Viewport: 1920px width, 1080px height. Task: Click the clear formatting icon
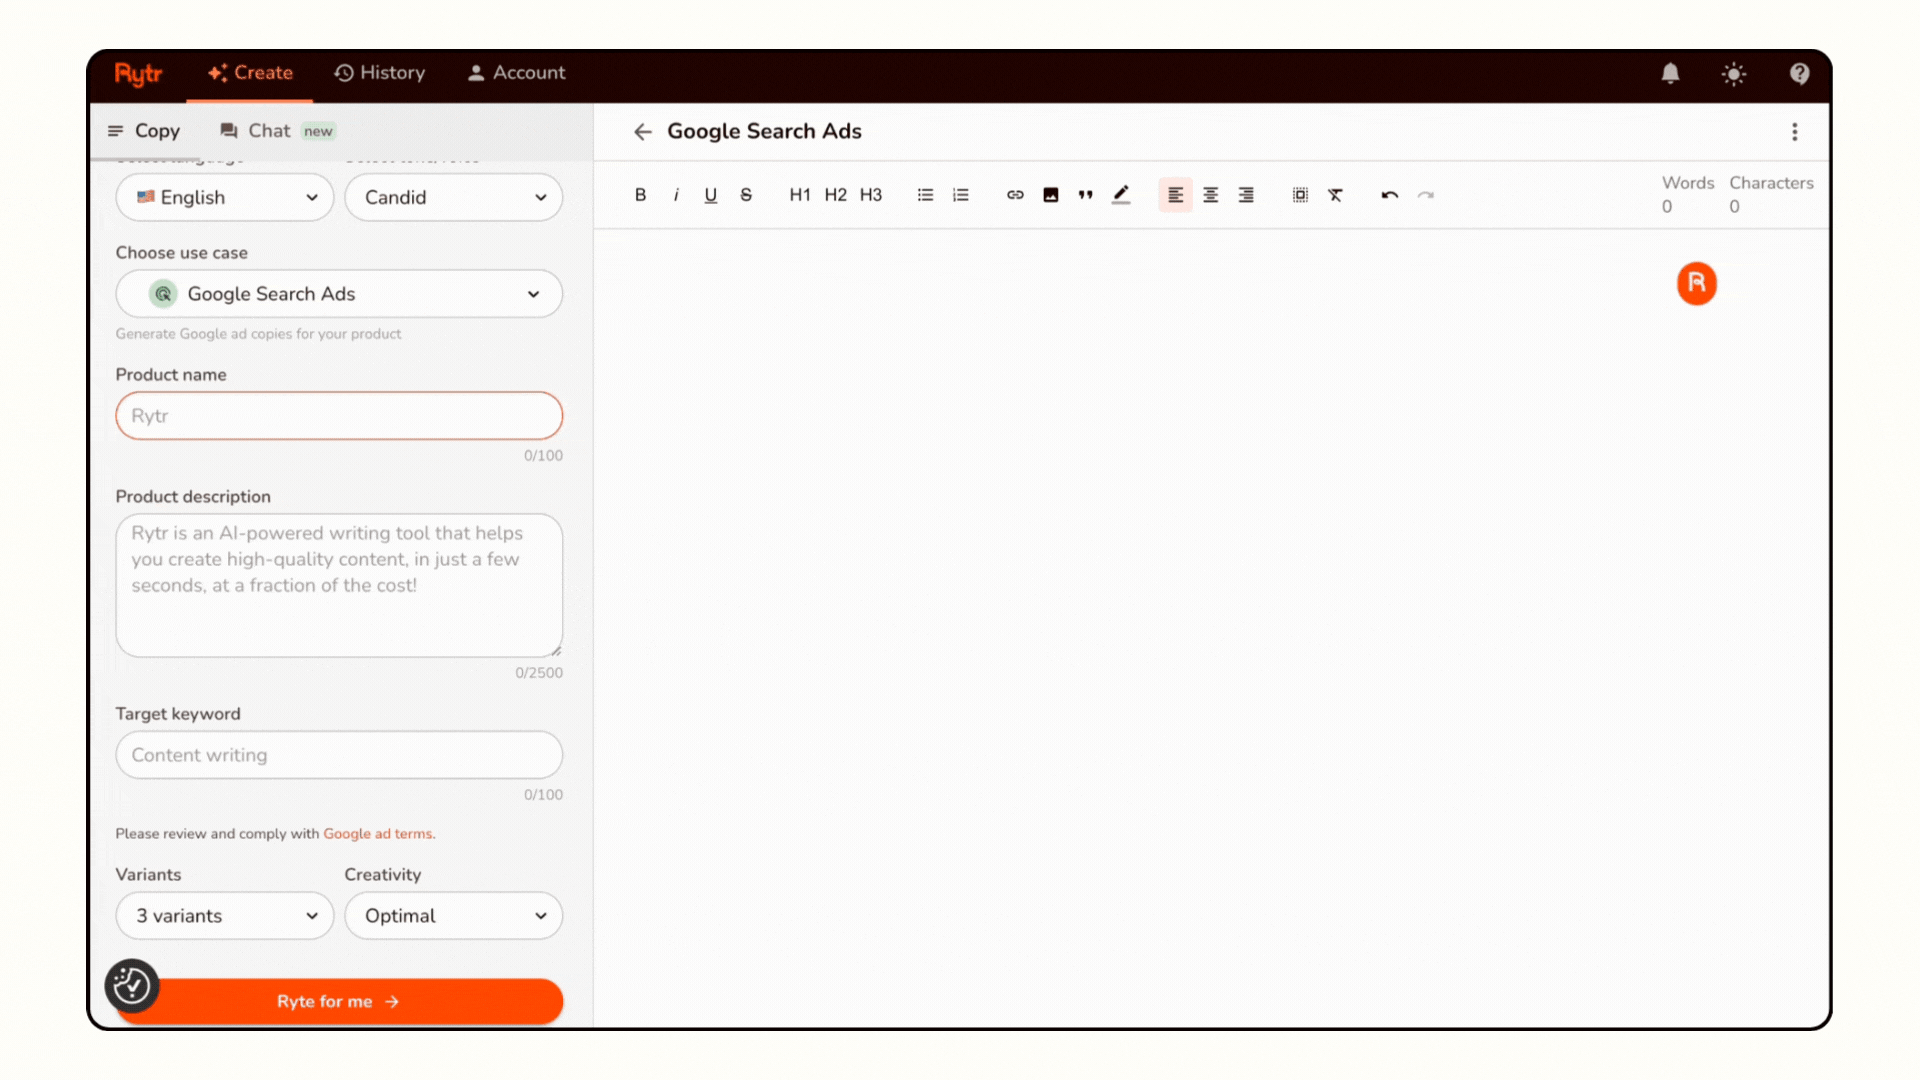1335,195
